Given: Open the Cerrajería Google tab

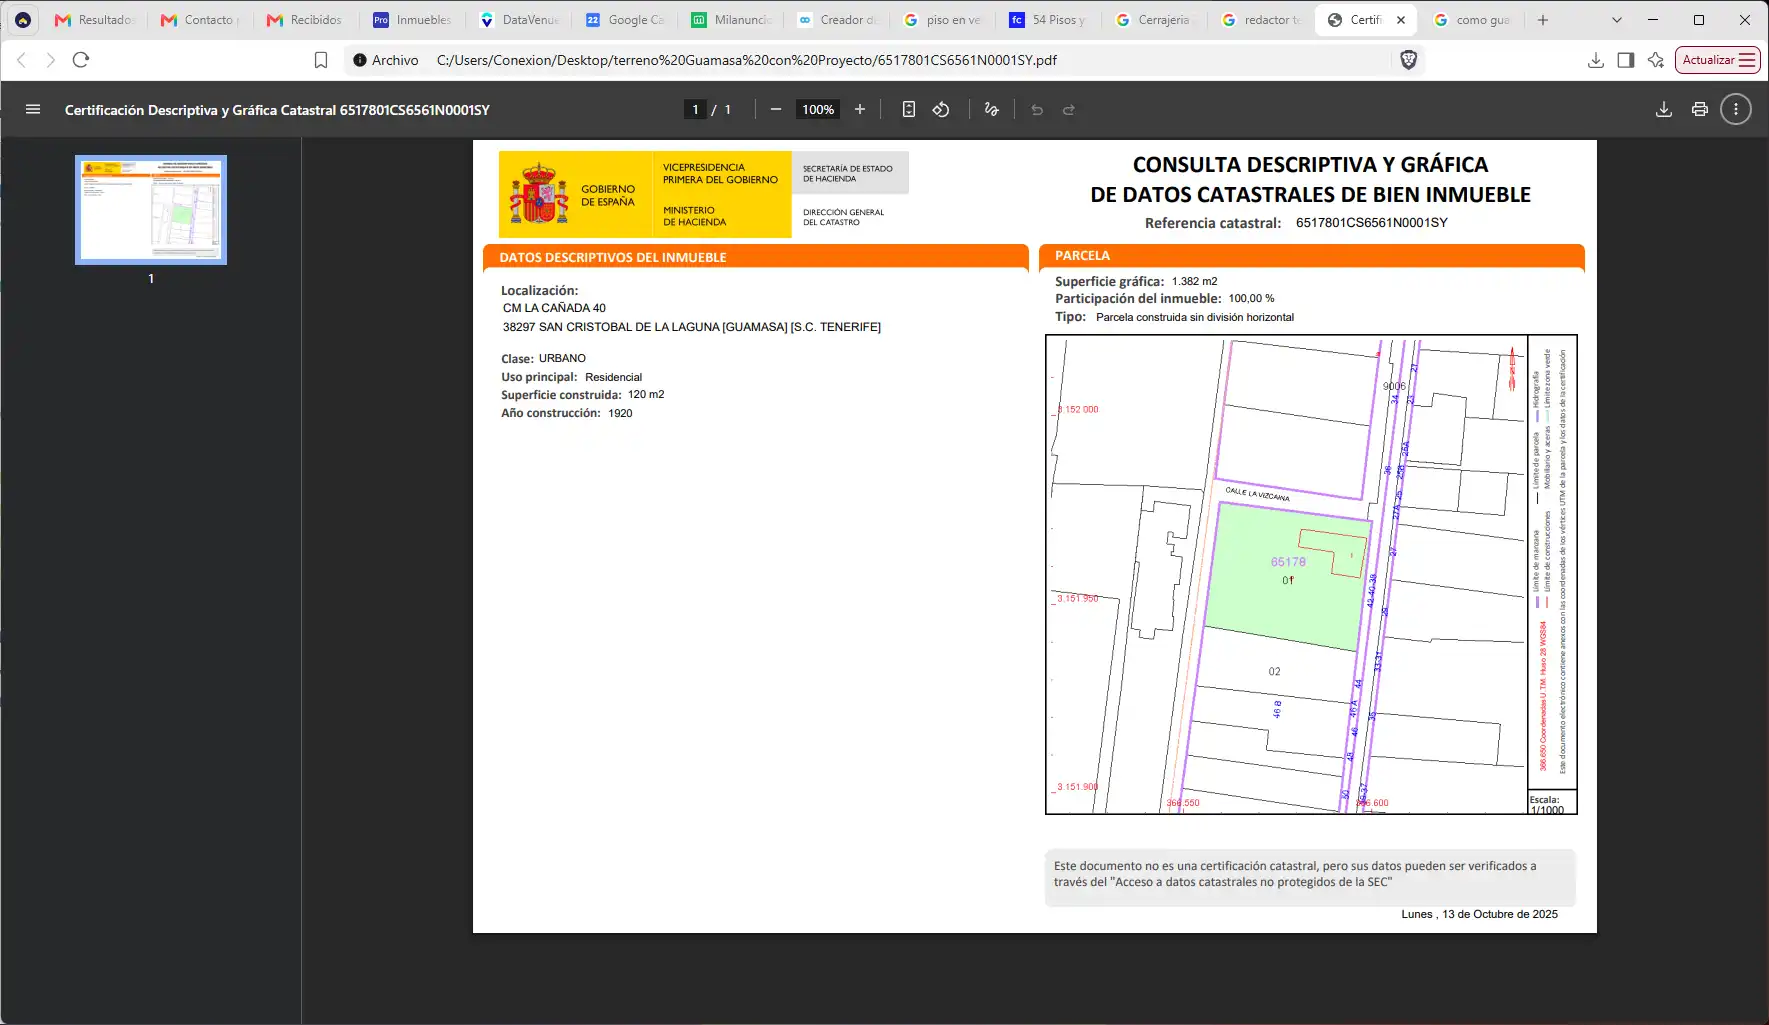Looking at the screenshot, I should coord(1154,20).
